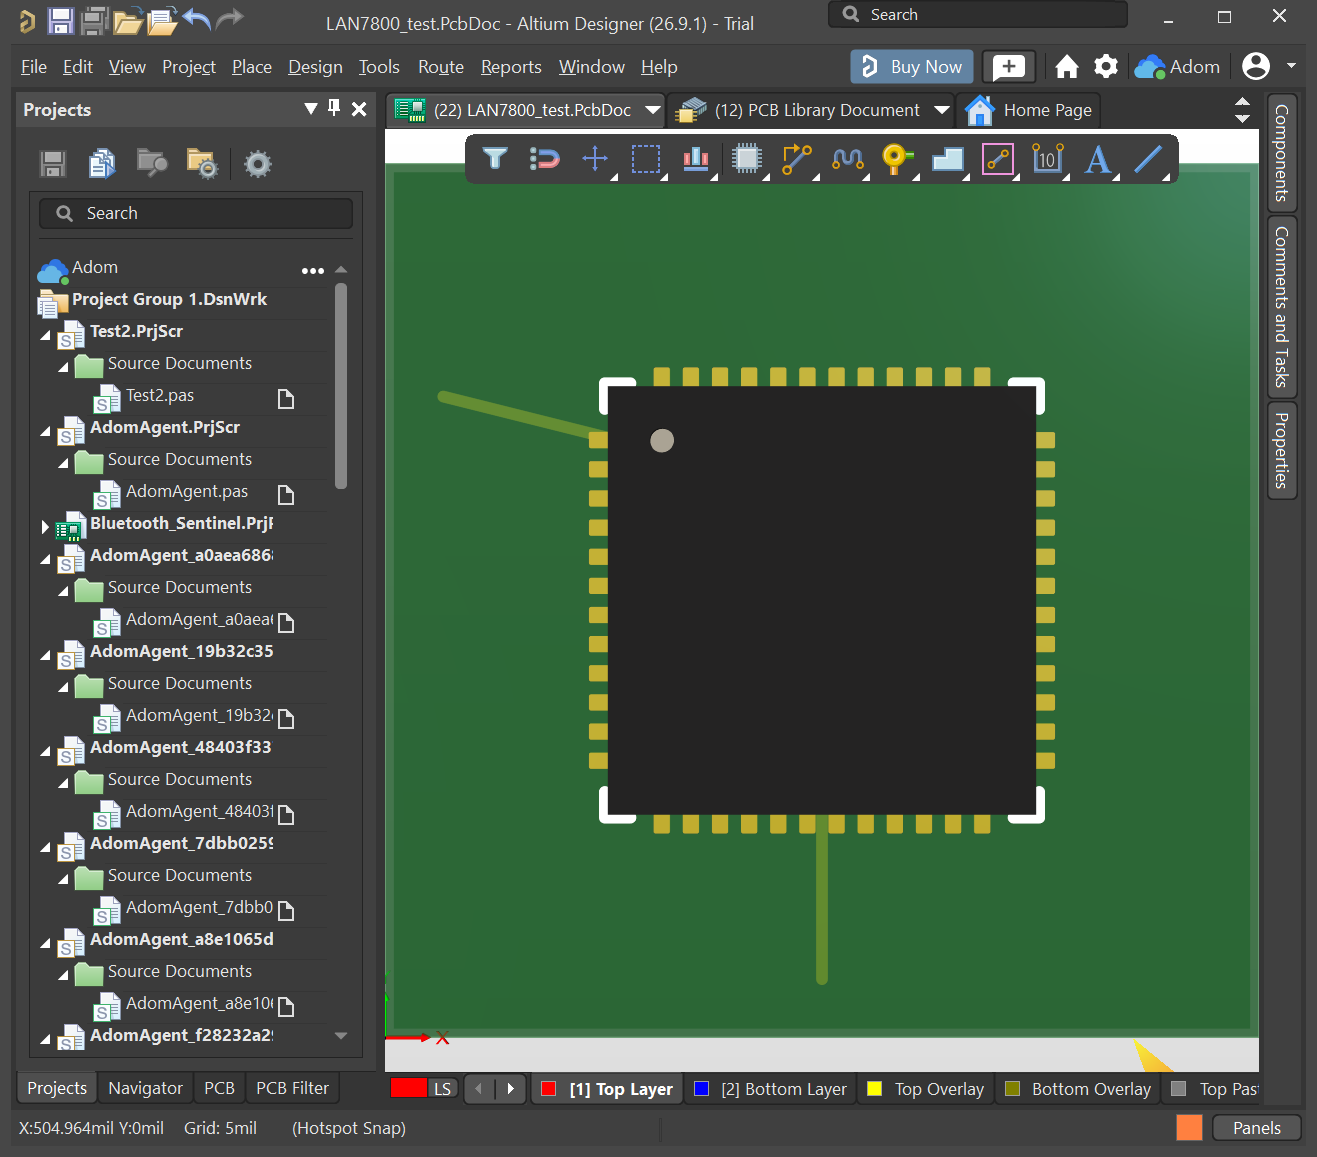Viewport: 1317px width, 1157px height.
Task: Click the user account avatar icon
Action: [1256, 66]
